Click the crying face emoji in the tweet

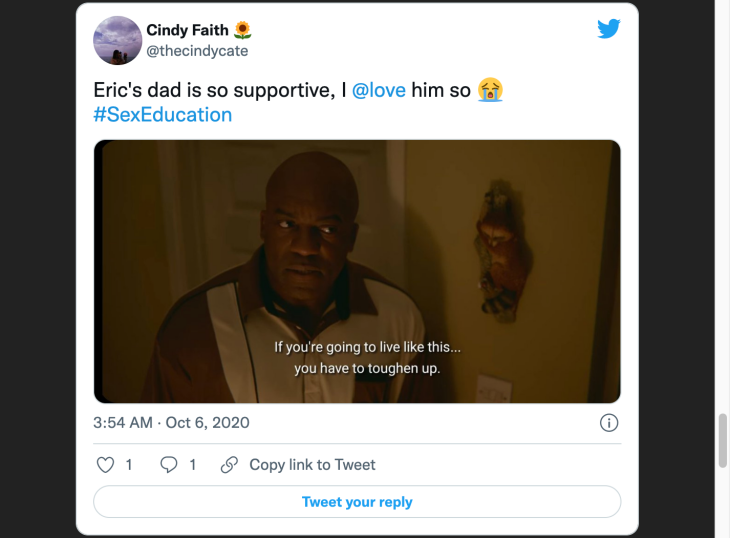click(x=490, y=90)
